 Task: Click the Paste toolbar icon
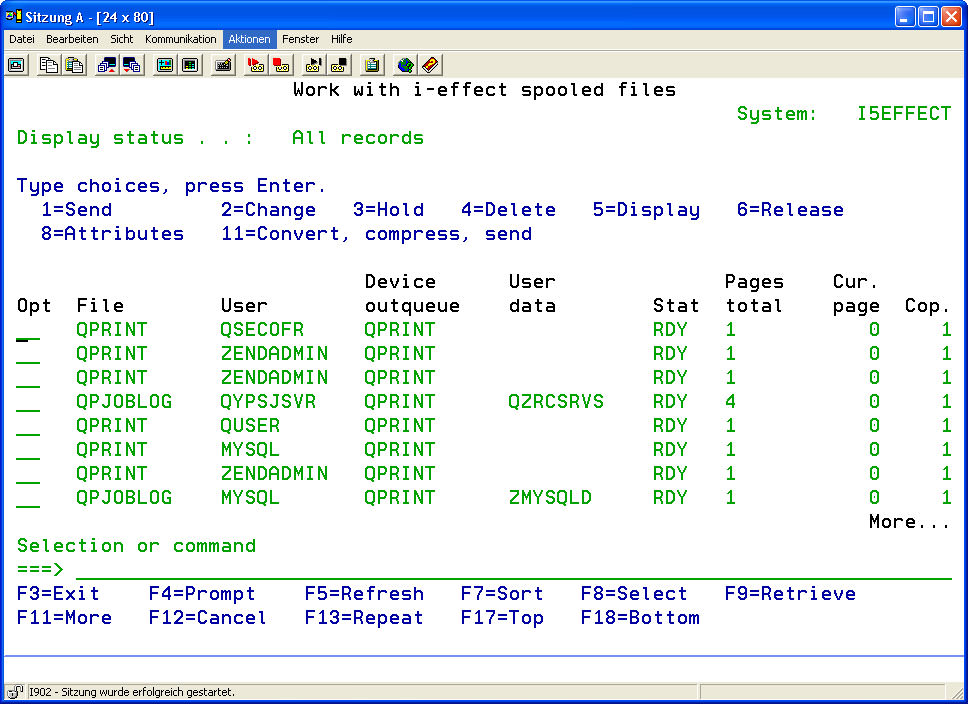coord(74,65)
